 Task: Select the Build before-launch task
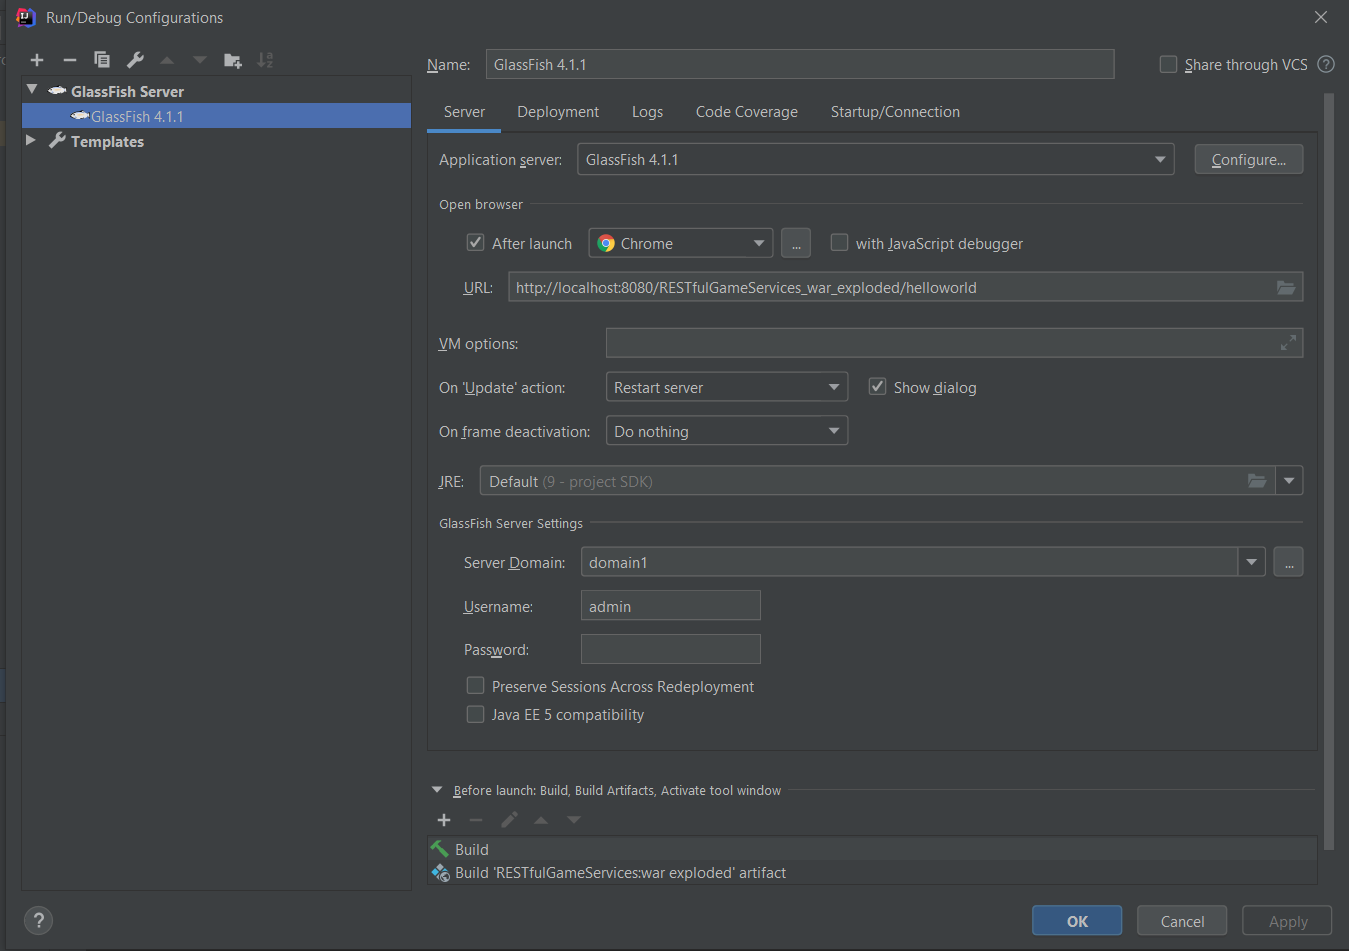pyautogui.click(x=872, y=849)
